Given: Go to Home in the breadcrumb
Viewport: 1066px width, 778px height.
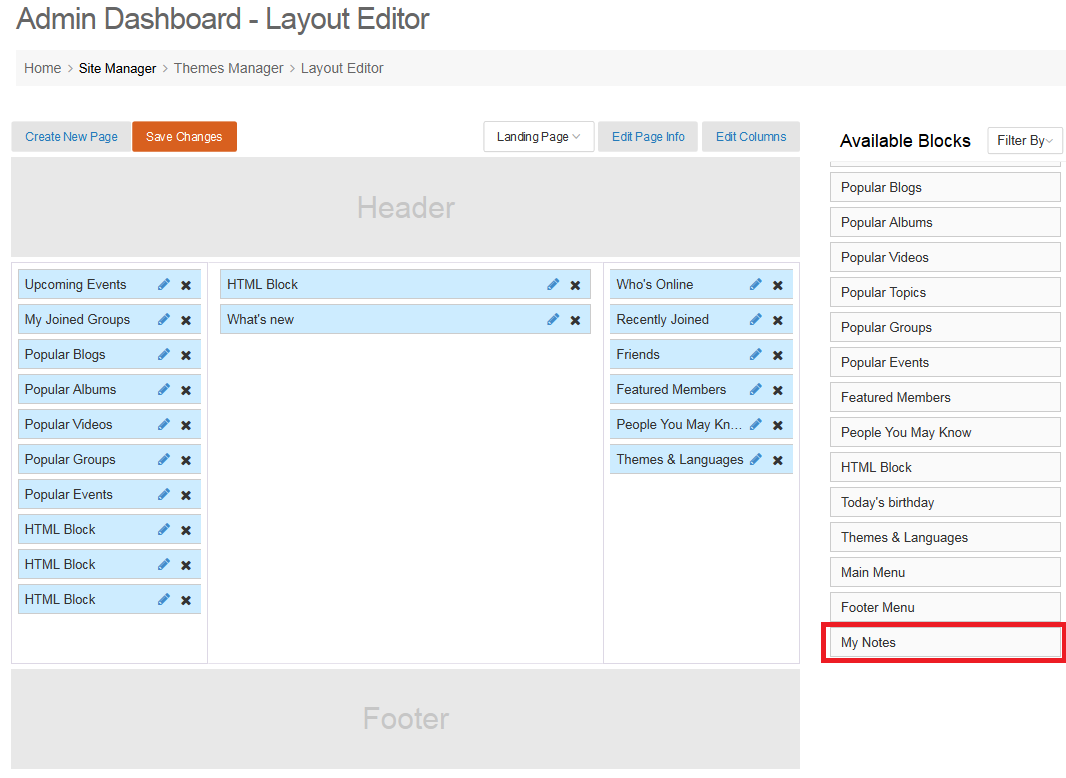Looking at the screenshot, I should [x=43, y=68].
